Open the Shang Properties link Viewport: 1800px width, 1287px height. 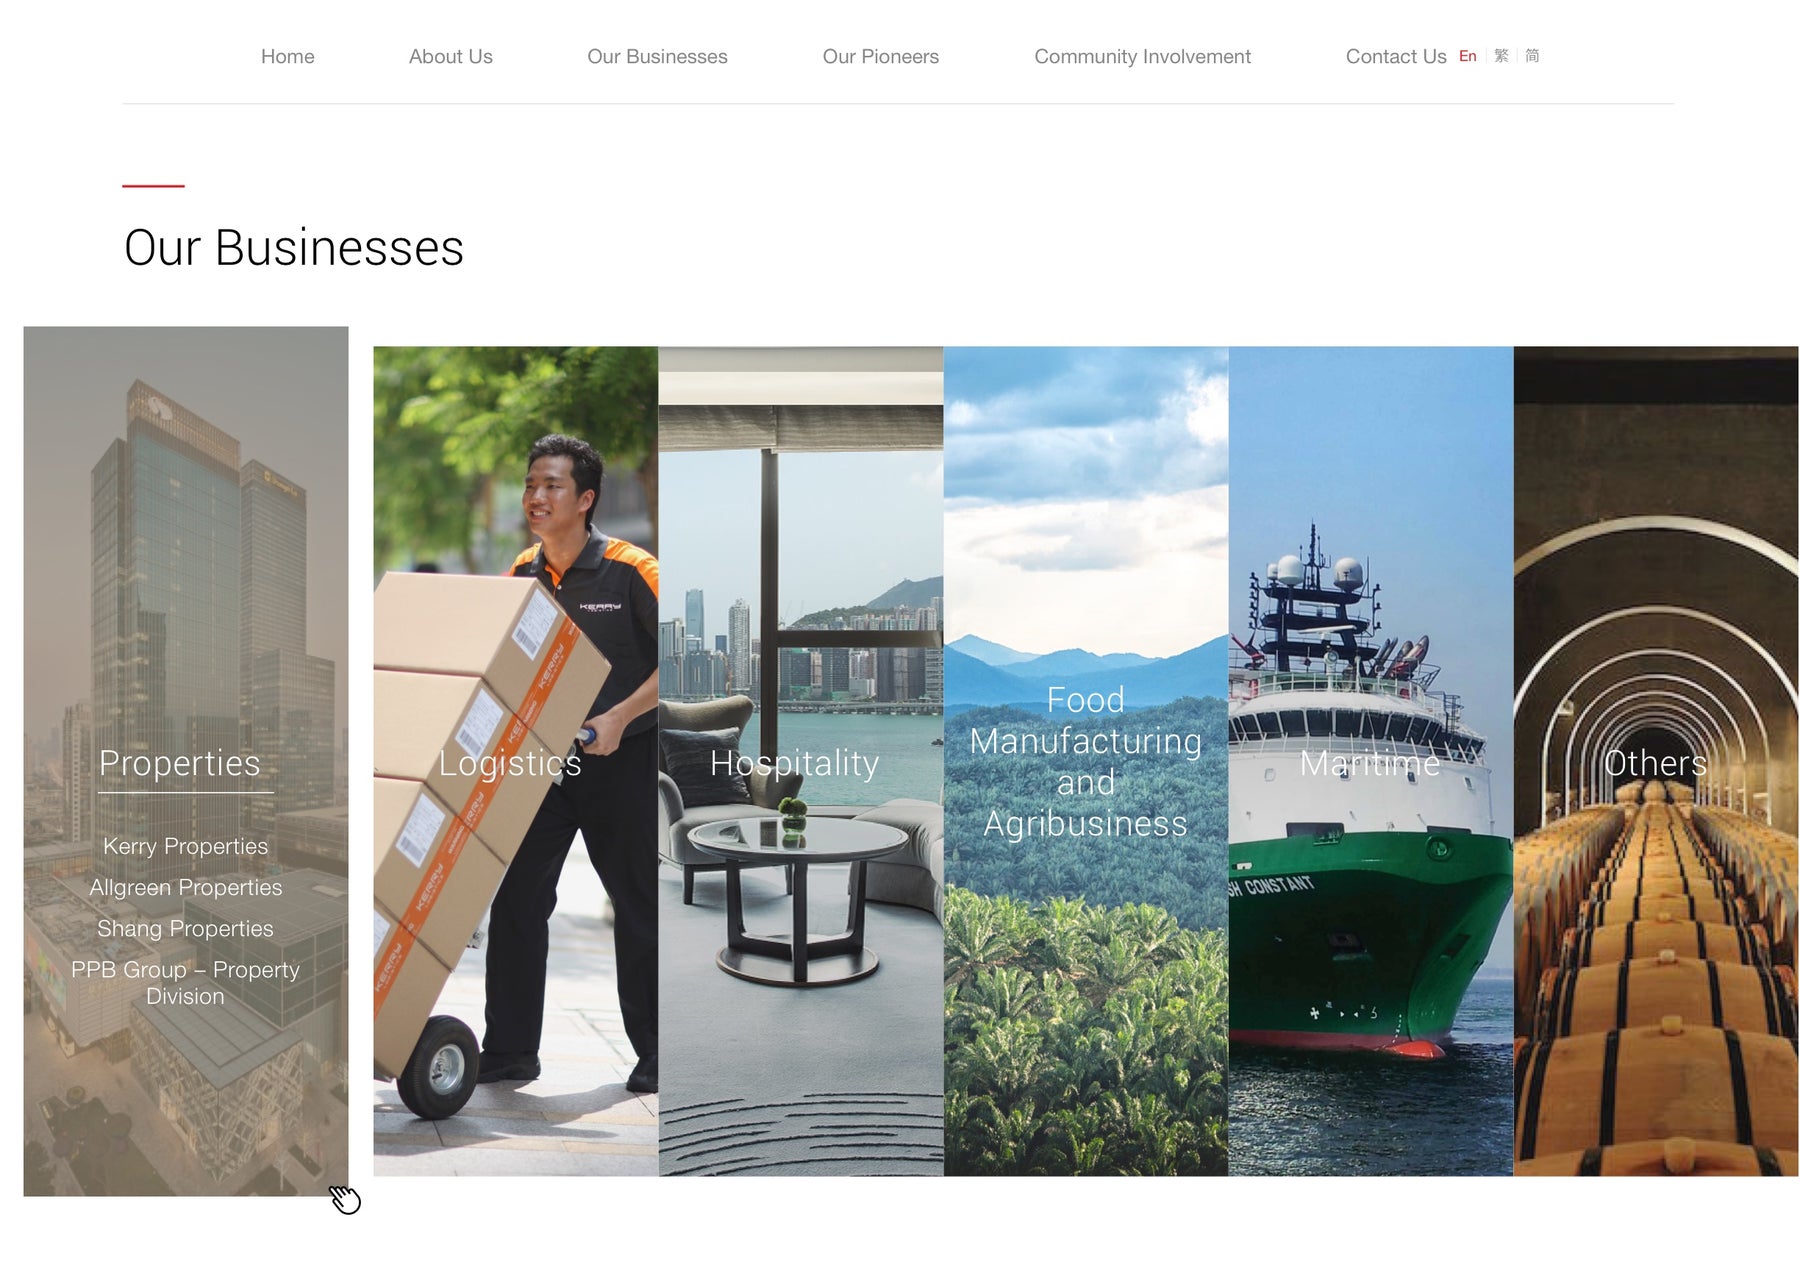click(185, 928)
